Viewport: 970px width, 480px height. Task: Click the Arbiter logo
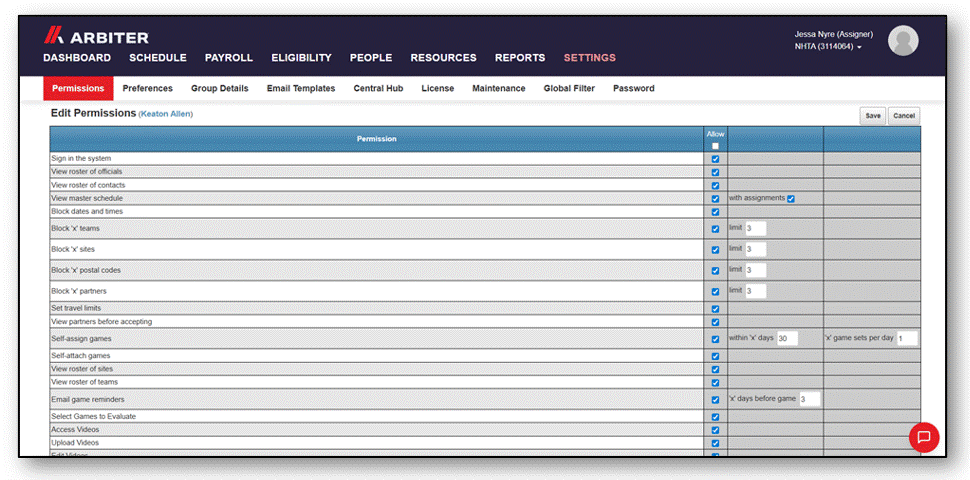(96, 36)
